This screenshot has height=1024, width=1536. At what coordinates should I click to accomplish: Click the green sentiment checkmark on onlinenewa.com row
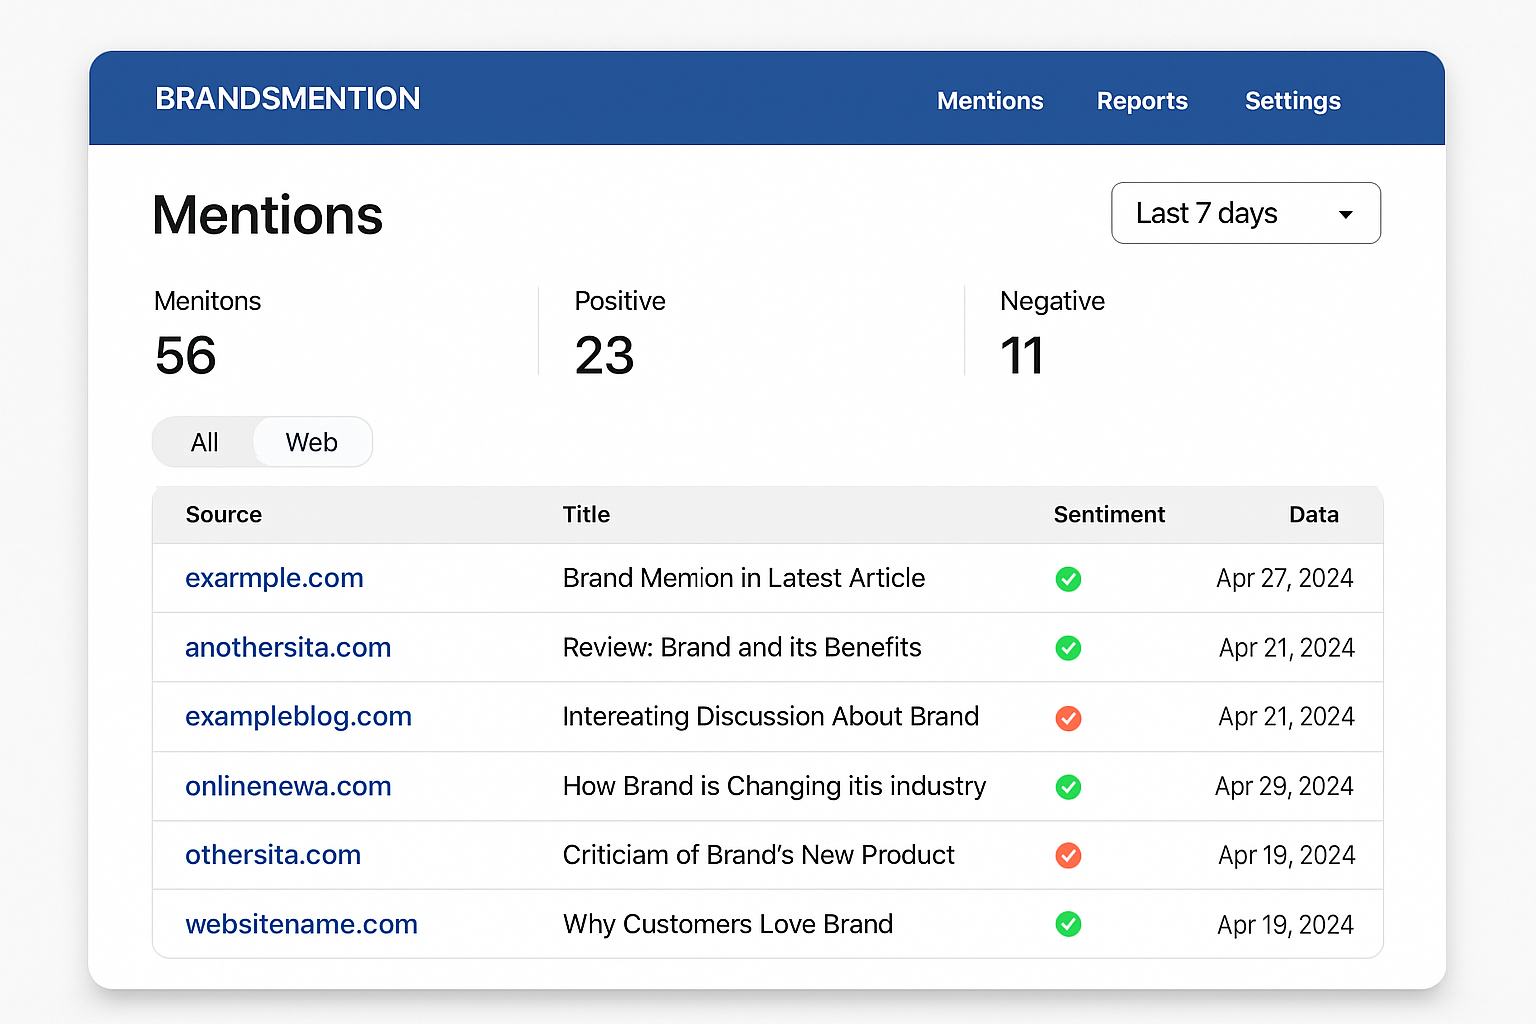pos(1068,787)
